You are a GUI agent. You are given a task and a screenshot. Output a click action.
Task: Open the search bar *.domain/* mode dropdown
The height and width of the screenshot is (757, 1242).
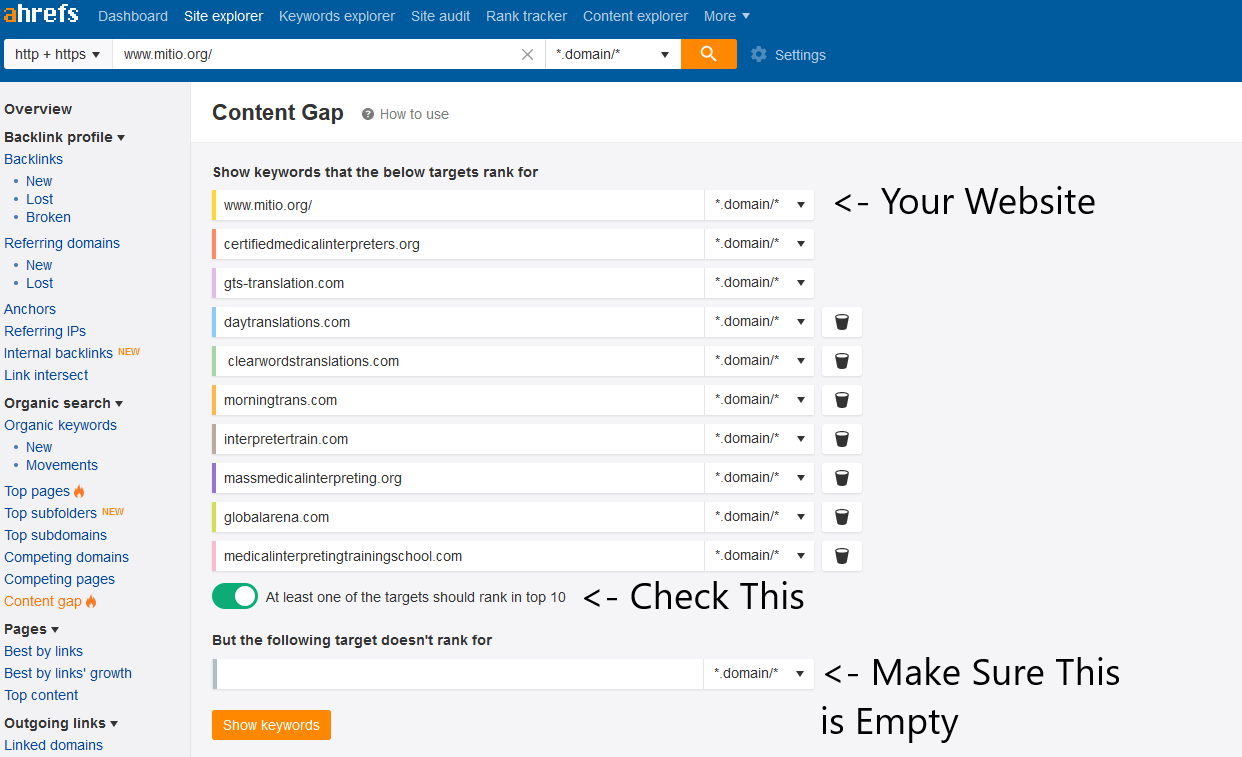pos(613,54)
